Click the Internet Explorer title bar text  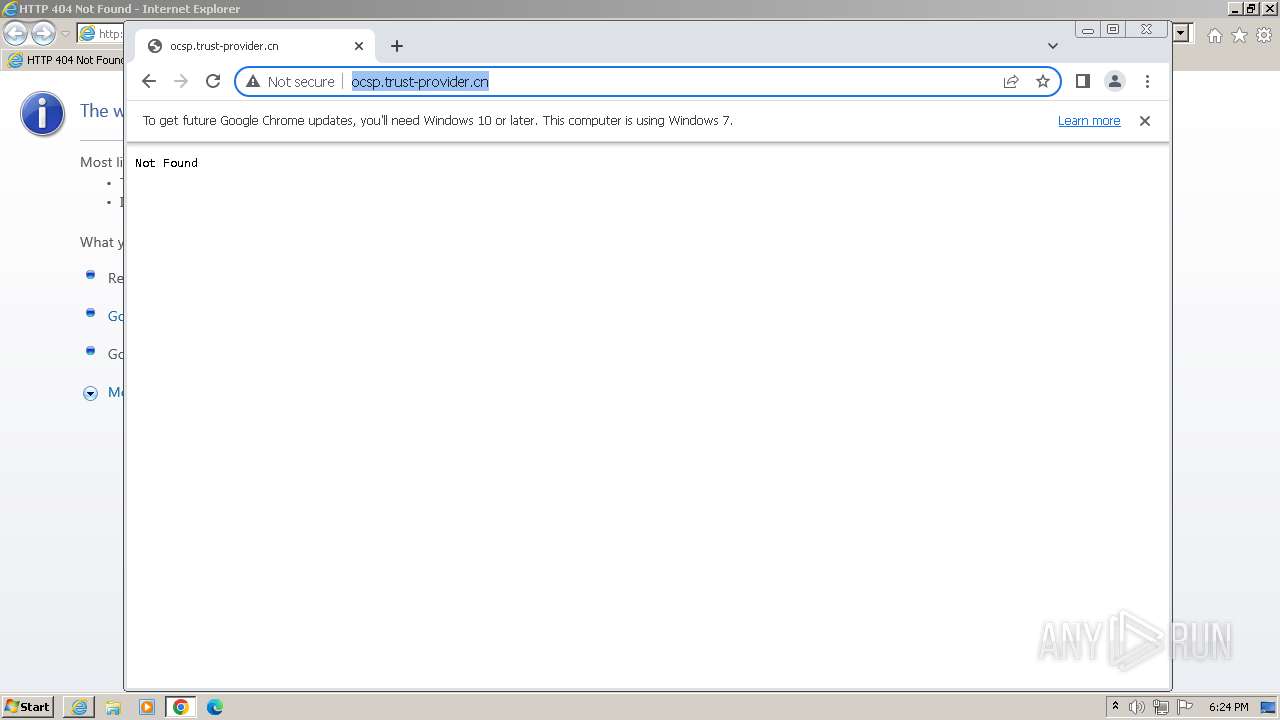click(130, 9)
